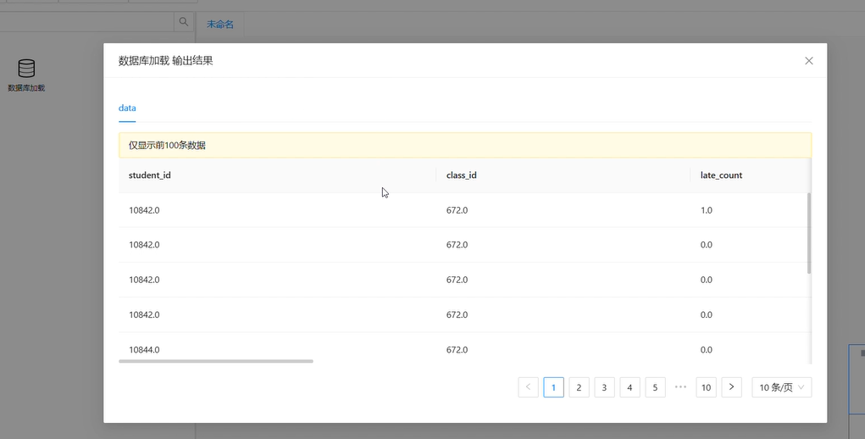Jump to page 2
Image resolution: width=865 pixels, height=439 pixels.
(x=579, y=387)
